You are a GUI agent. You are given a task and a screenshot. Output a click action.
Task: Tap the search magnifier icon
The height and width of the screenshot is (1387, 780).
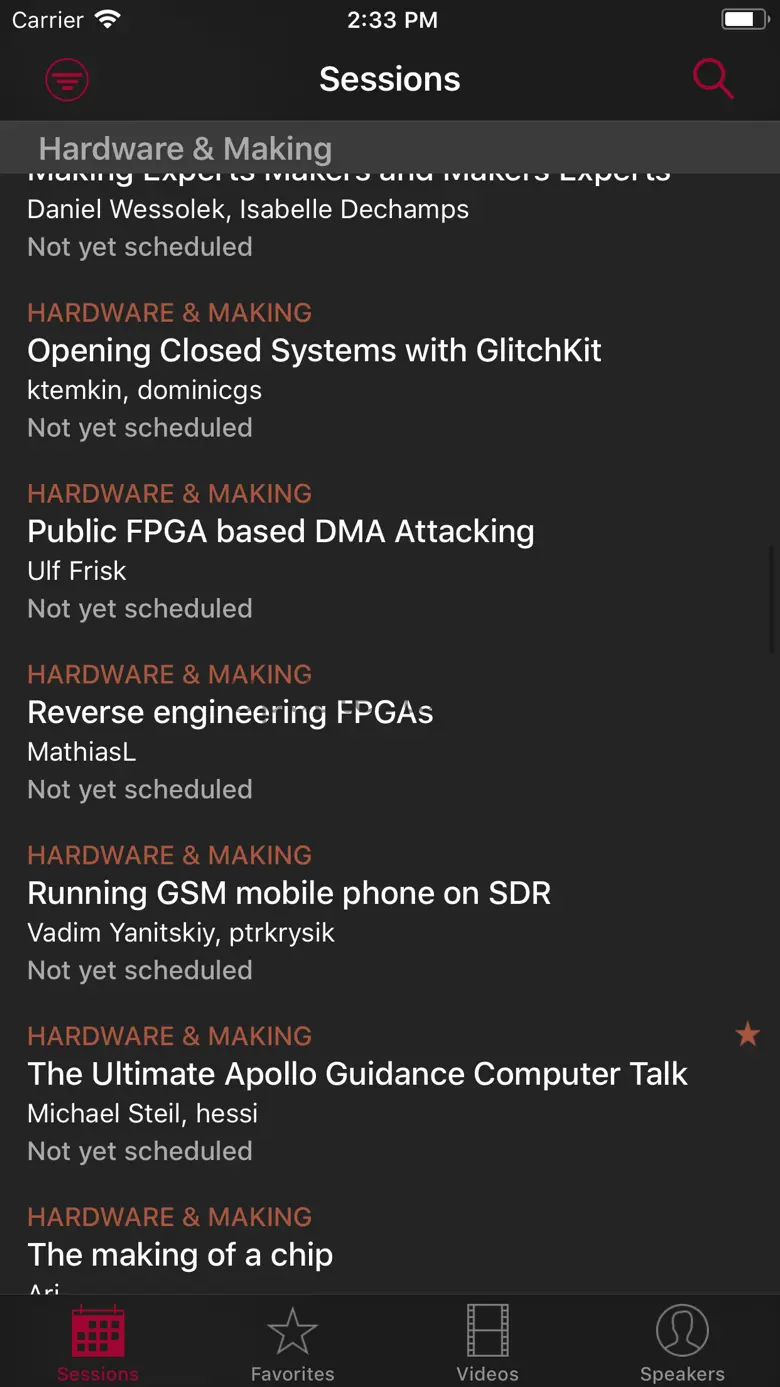[713, 79]
